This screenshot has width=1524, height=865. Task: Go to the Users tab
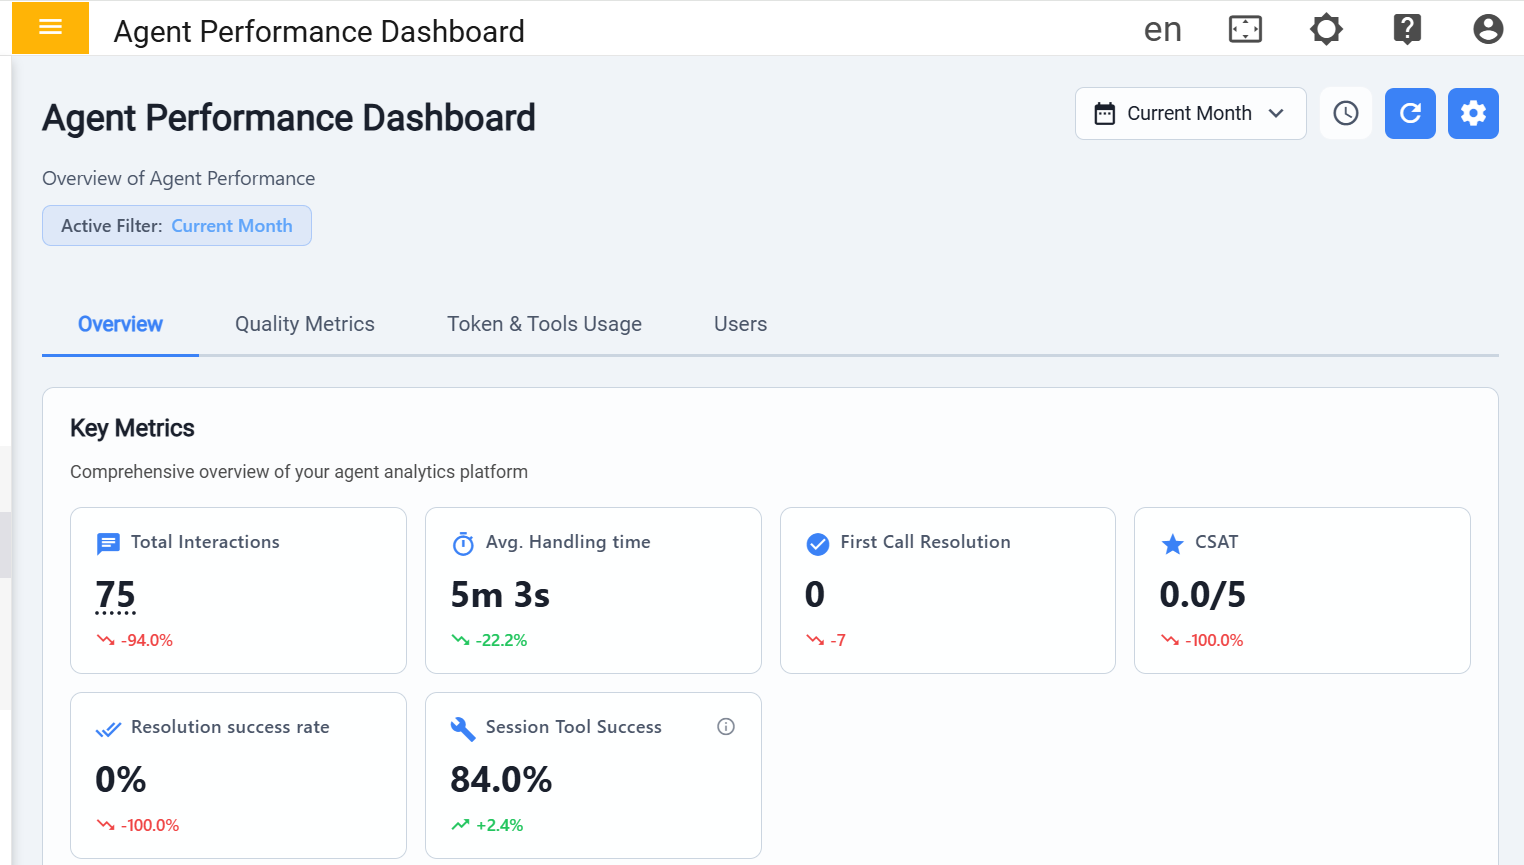pos(740,324)
